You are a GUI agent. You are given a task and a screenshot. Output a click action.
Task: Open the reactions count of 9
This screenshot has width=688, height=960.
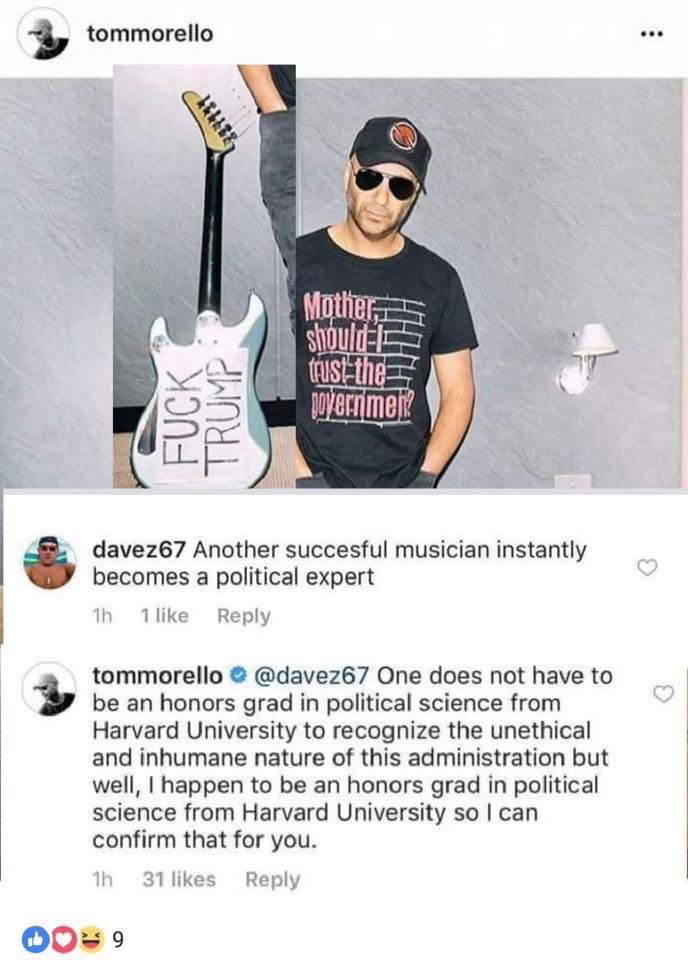coord(117,939)
